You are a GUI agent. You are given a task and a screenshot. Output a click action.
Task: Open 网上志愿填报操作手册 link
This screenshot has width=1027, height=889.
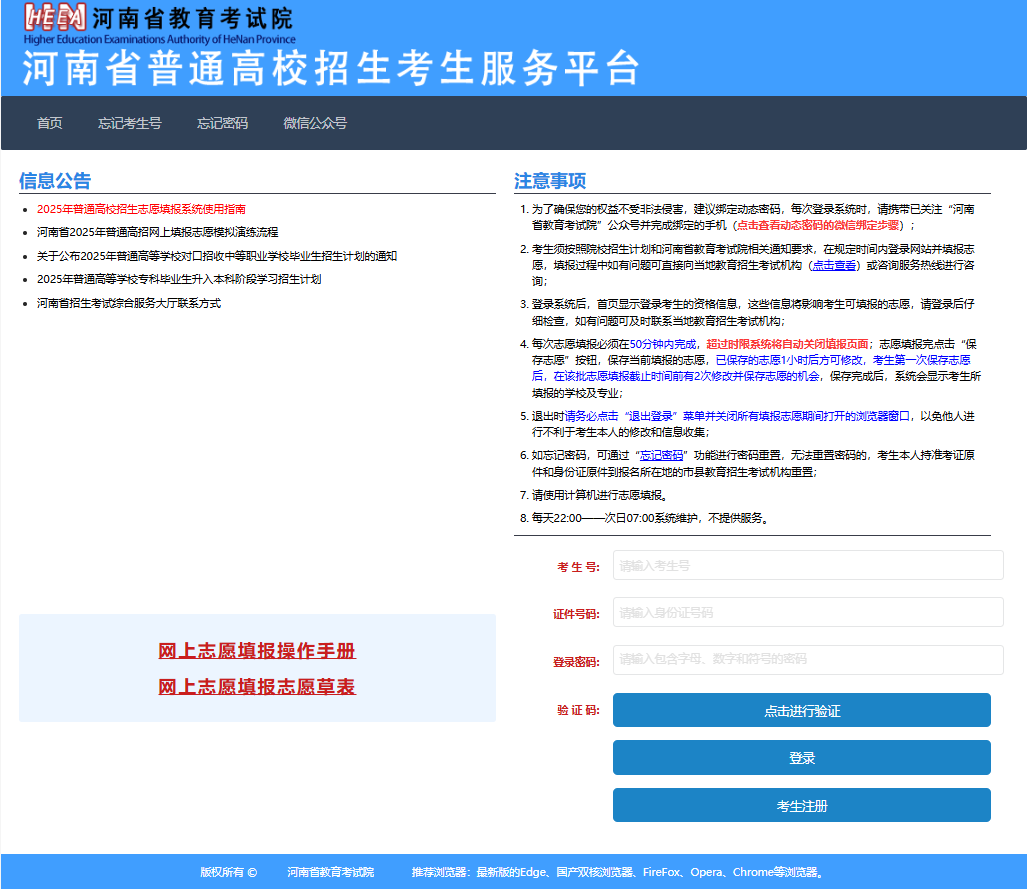coord(257,651)
